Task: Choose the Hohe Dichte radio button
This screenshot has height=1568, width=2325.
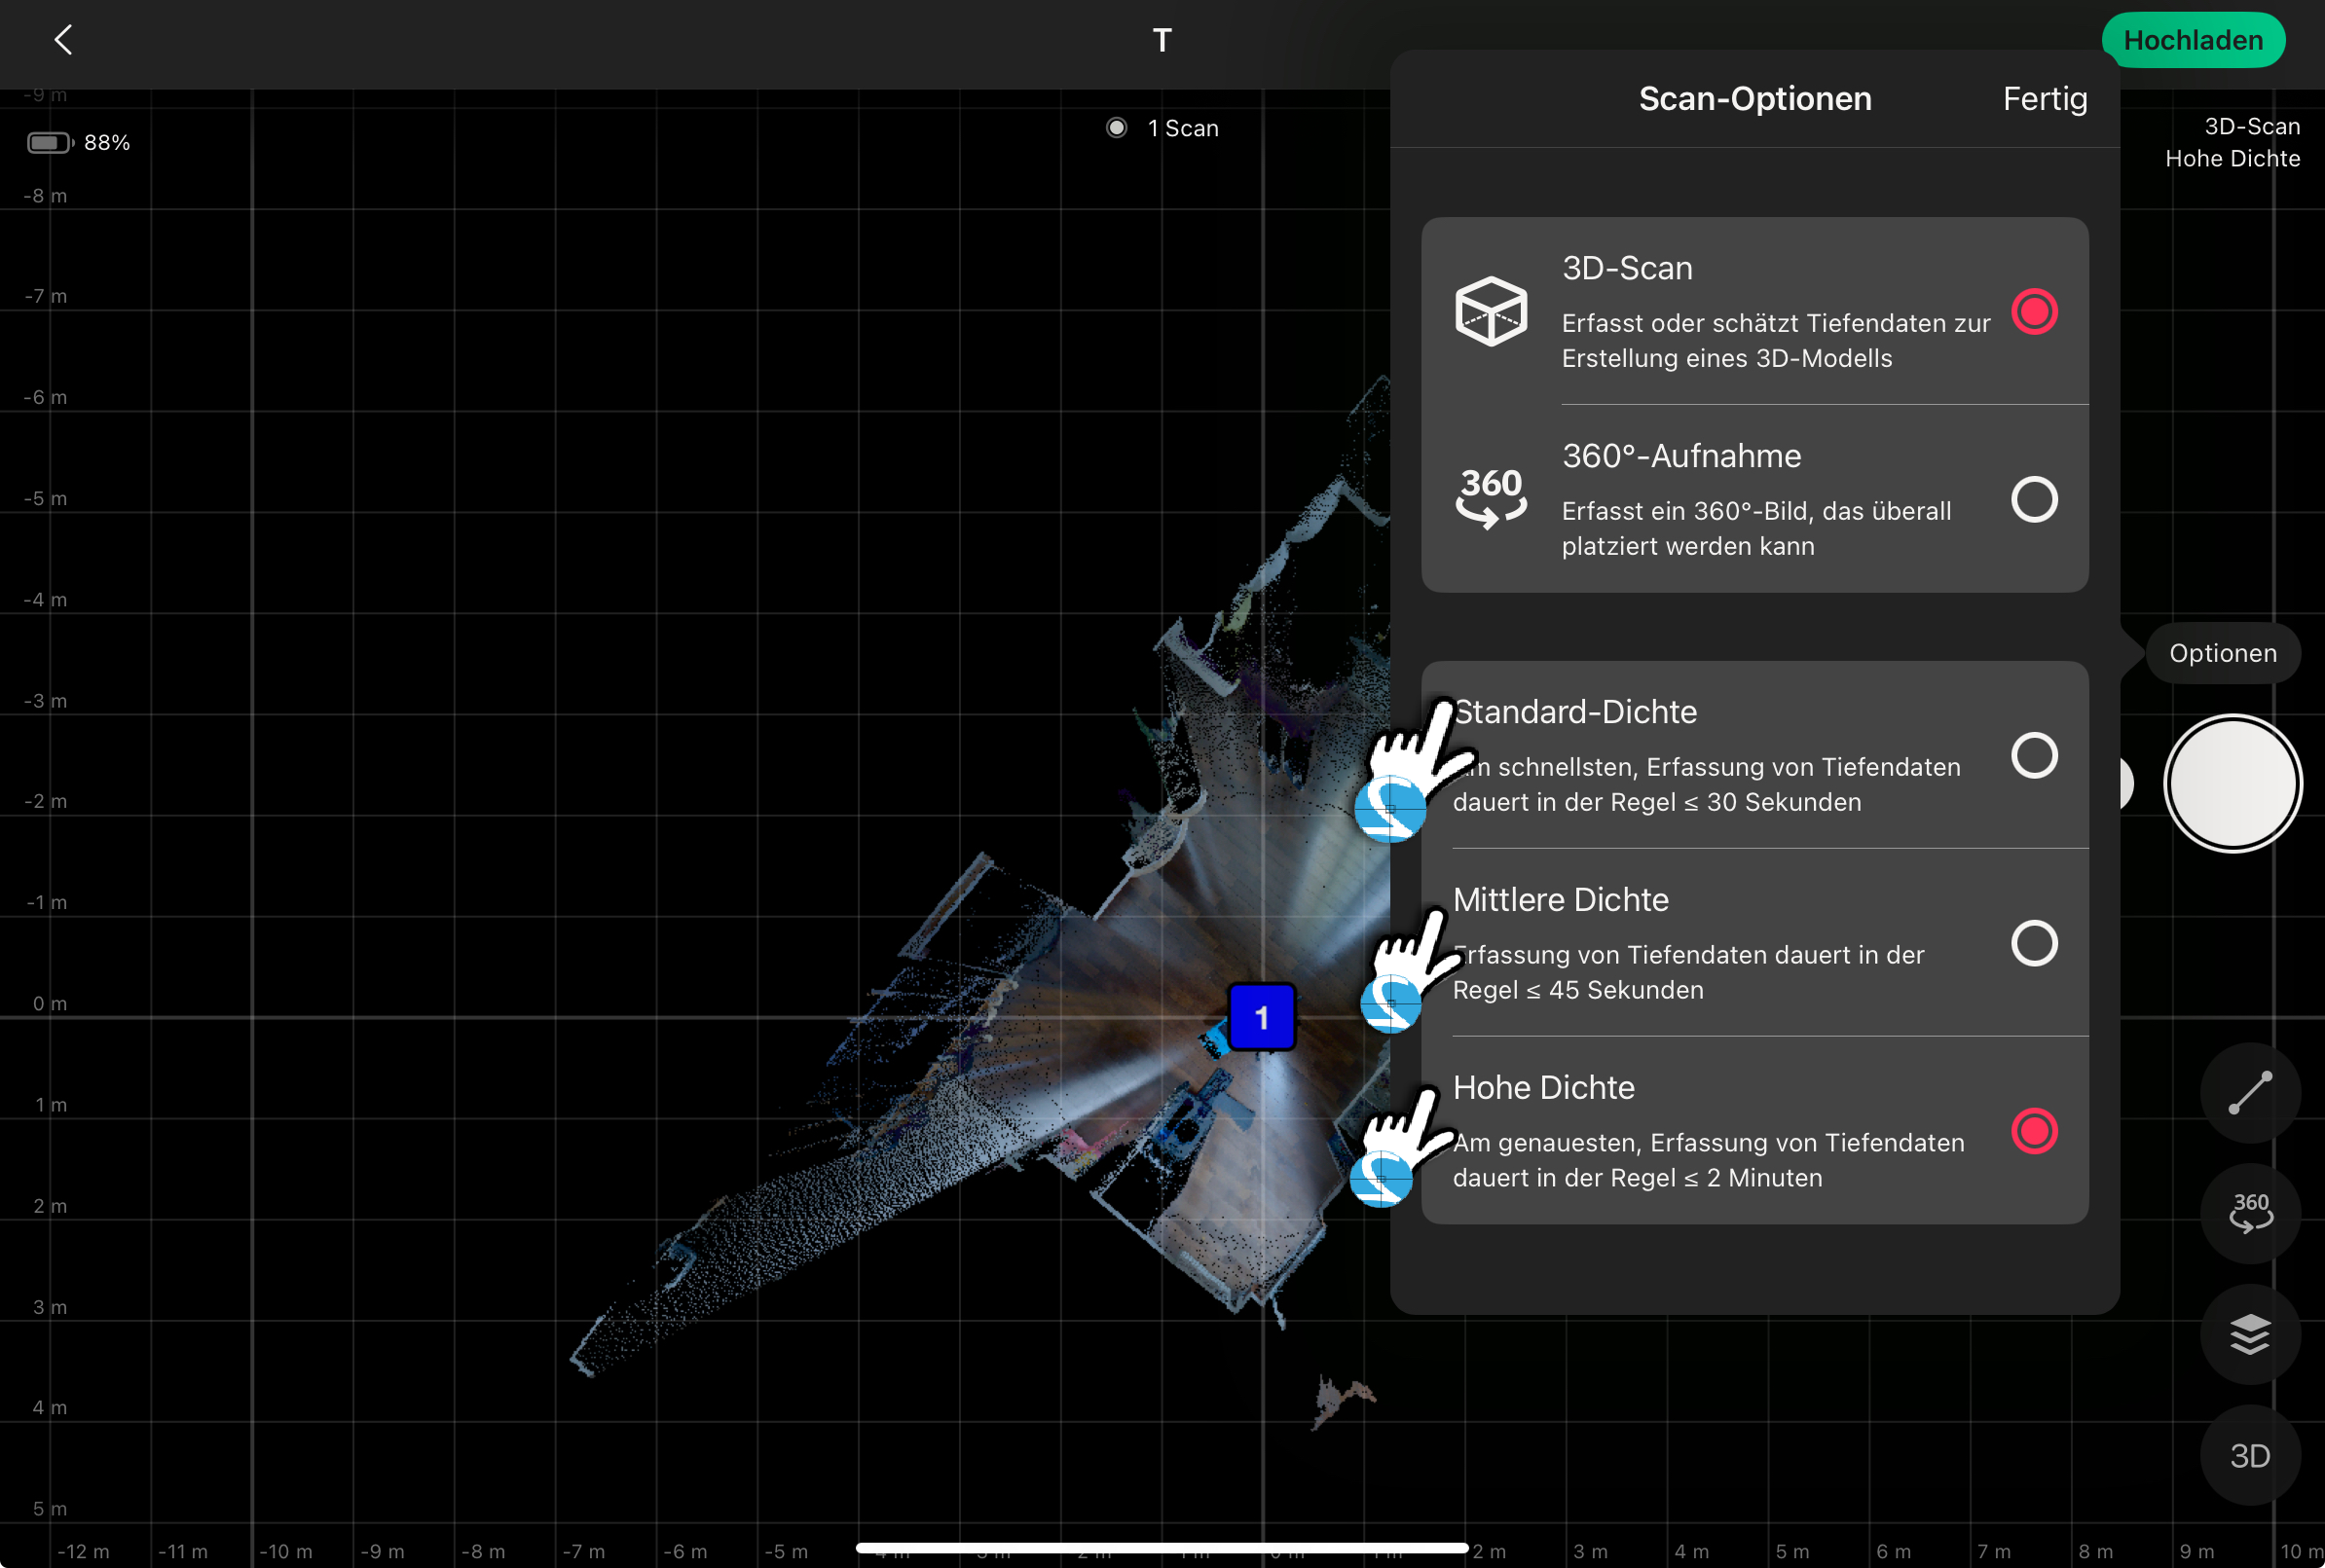Action: coord(2033,1131)
